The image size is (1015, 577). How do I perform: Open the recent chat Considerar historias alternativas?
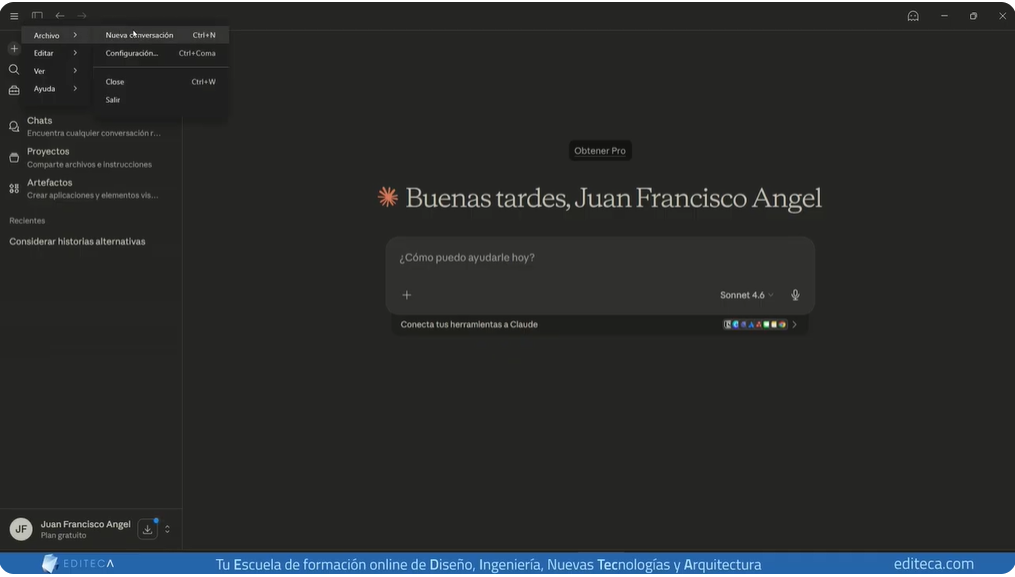click(77, 241)
